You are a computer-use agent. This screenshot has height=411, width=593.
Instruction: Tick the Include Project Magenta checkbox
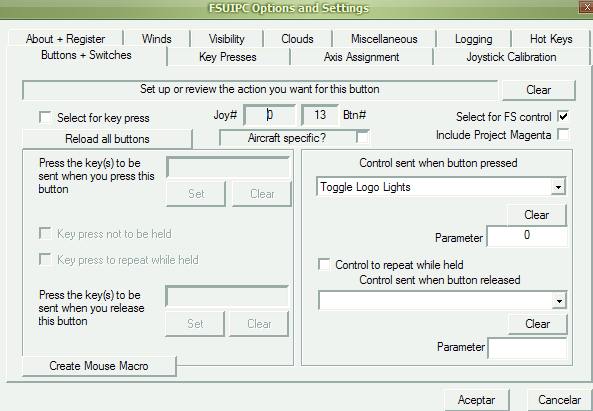[563, 134]
